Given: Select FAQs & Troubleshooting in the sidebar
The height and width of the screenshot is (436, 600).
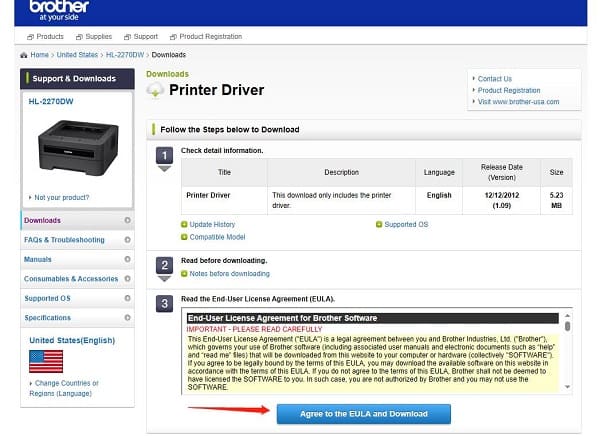Looking at the screenshot, I should (77, 240).
